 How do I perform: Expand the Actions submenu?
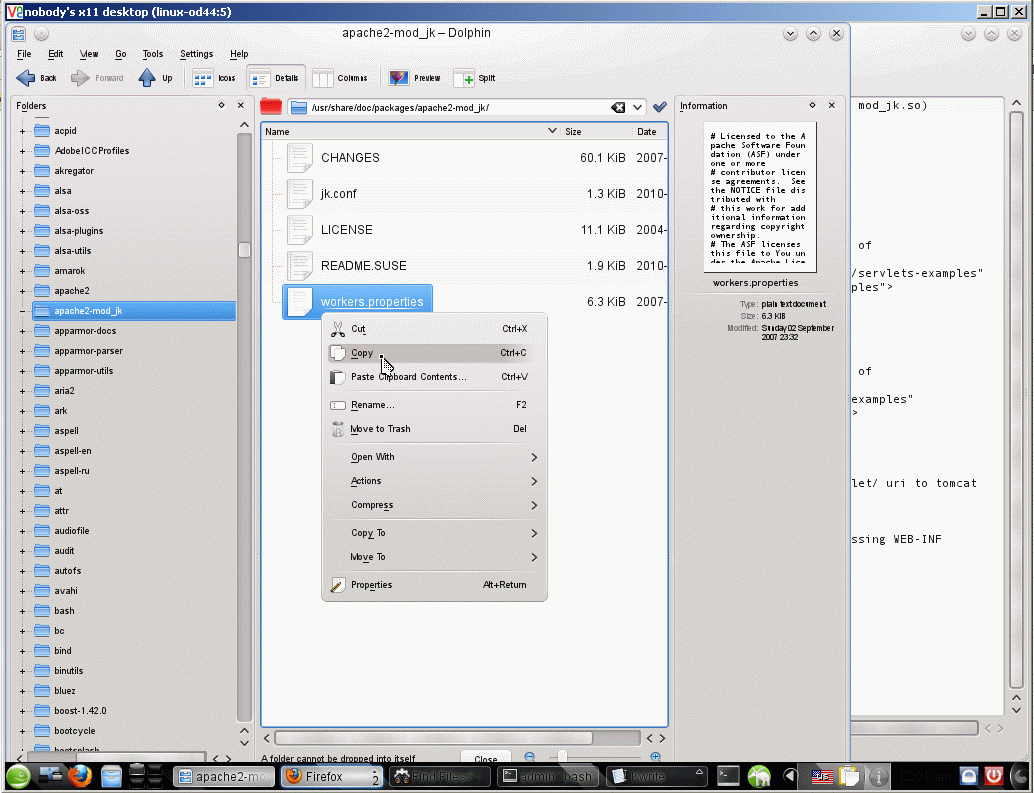433,481
